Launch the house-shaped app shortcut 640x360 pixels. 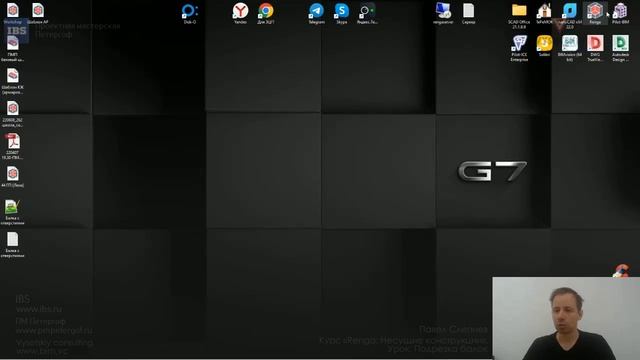click(544, 11)
